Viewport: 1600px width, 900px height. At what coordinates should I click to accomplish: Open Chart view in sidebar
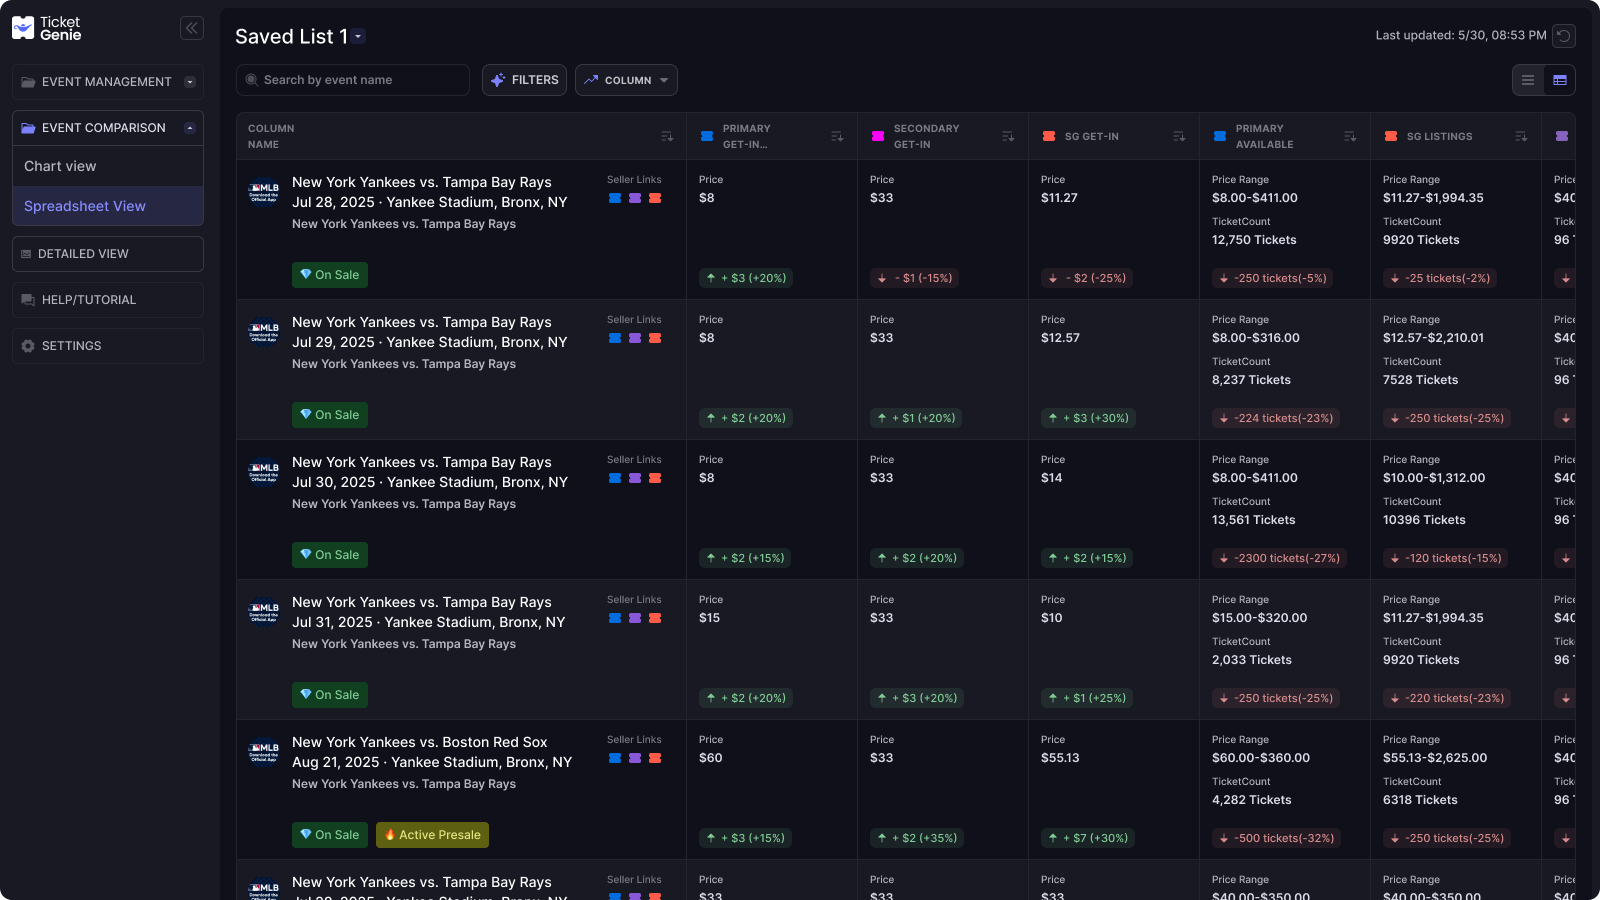[x=60, y=166]
